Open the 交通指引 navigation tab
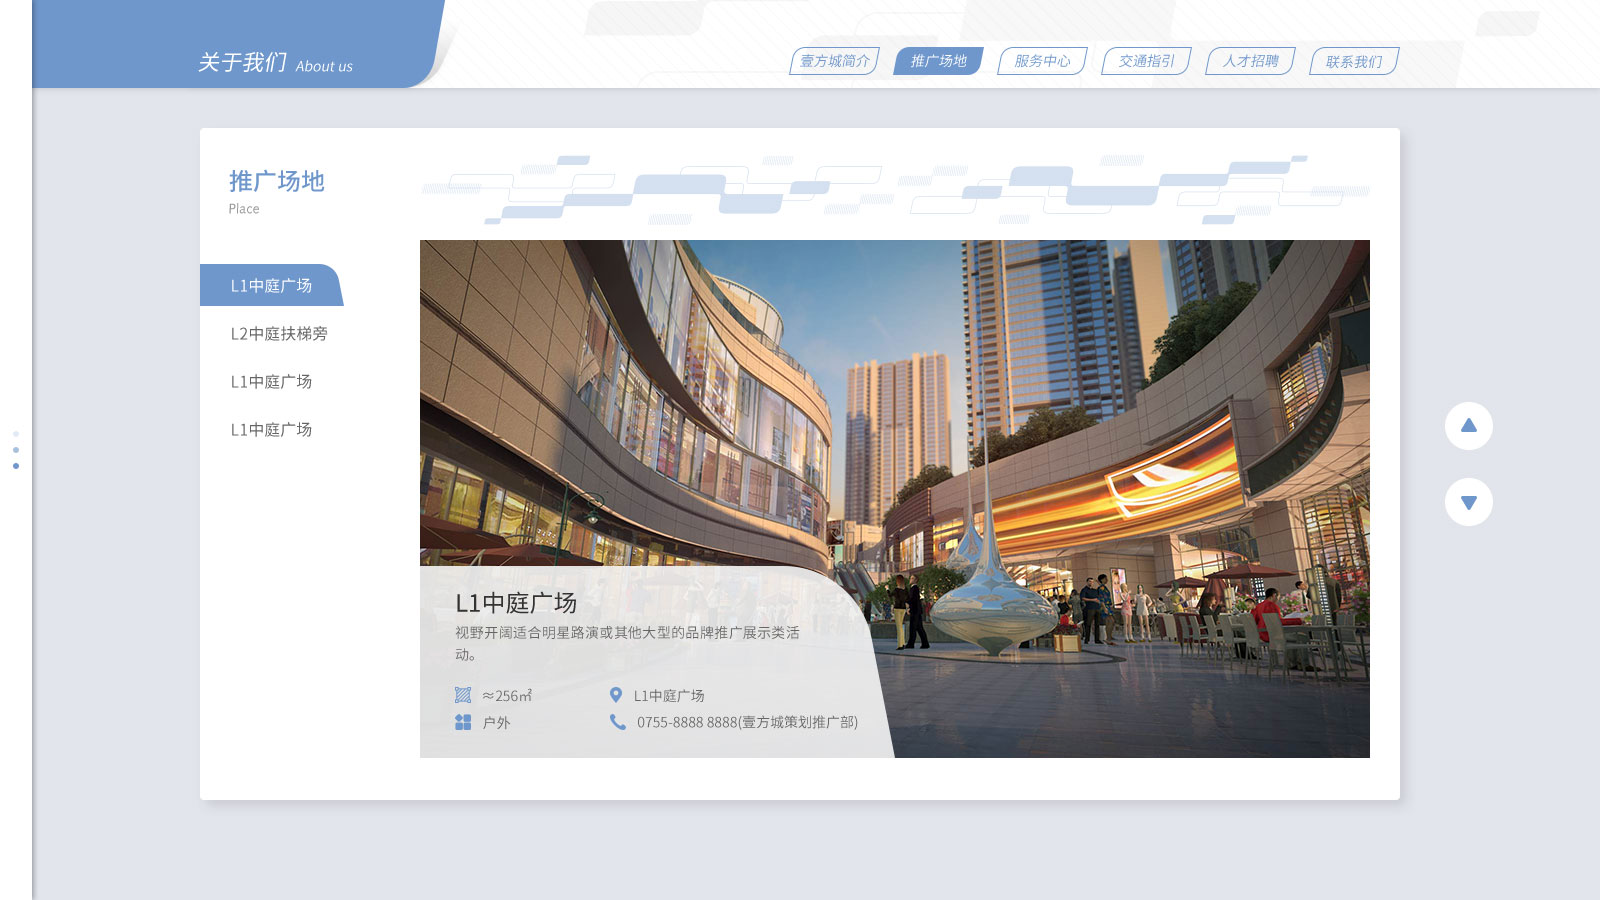Image resolution: width=1600 pixels, height=900 pixels. point(1146,61)
